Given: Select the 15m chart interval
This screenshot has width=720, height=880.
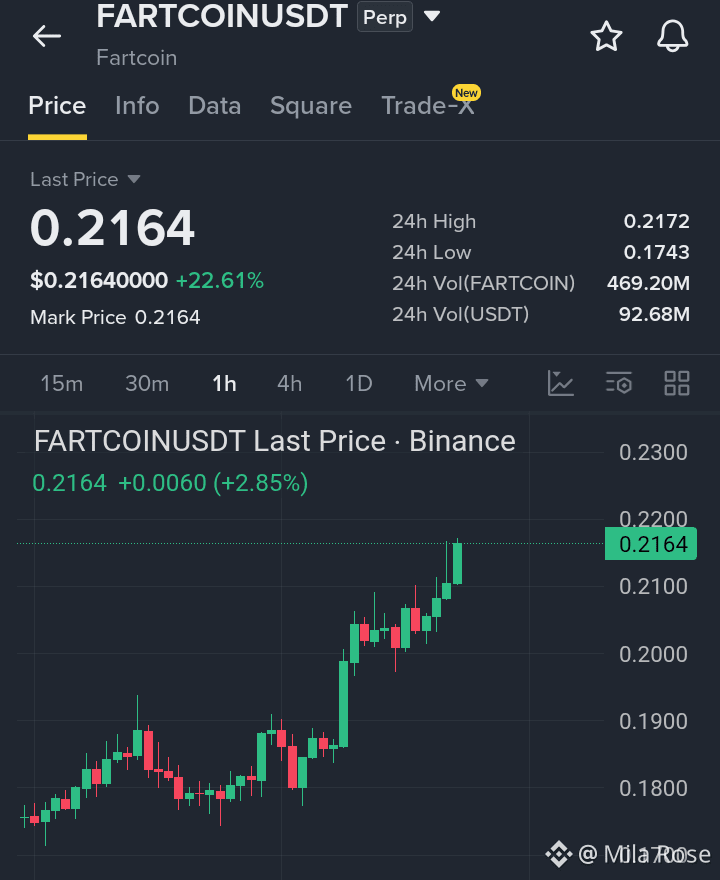Looking at the screenshot, I should pyautogui.click(x=62, y=384).
